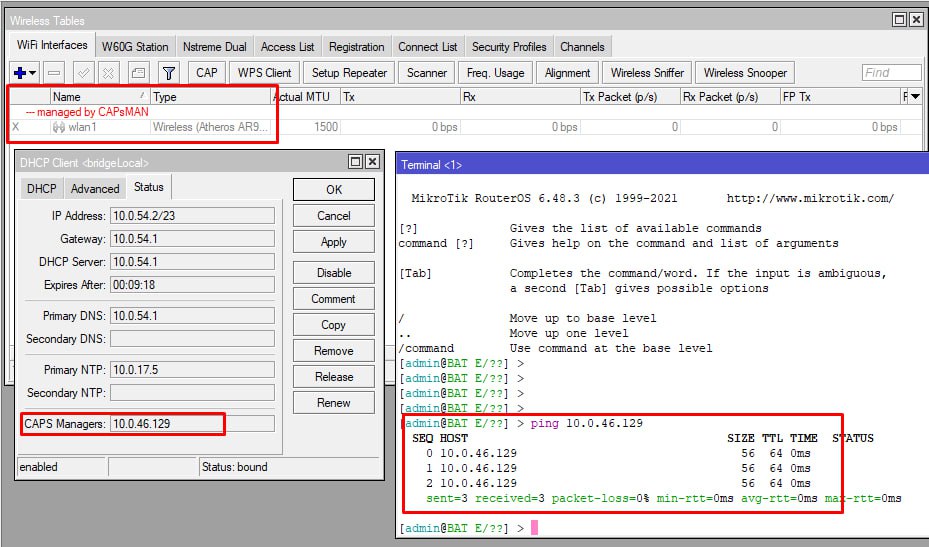Click the X disable interface icon
Viewport: 929px width, 547px height.
(108, 73)
